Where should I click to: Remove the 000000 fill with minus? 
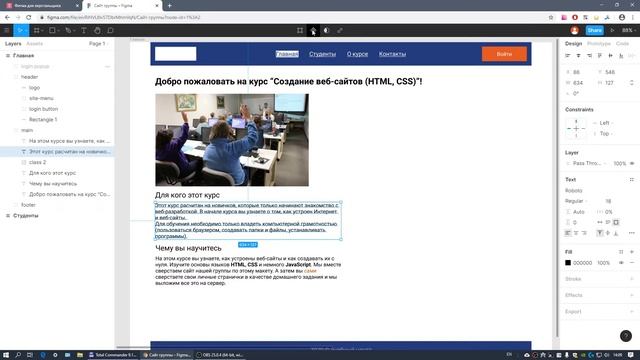(x=631, y=263)
